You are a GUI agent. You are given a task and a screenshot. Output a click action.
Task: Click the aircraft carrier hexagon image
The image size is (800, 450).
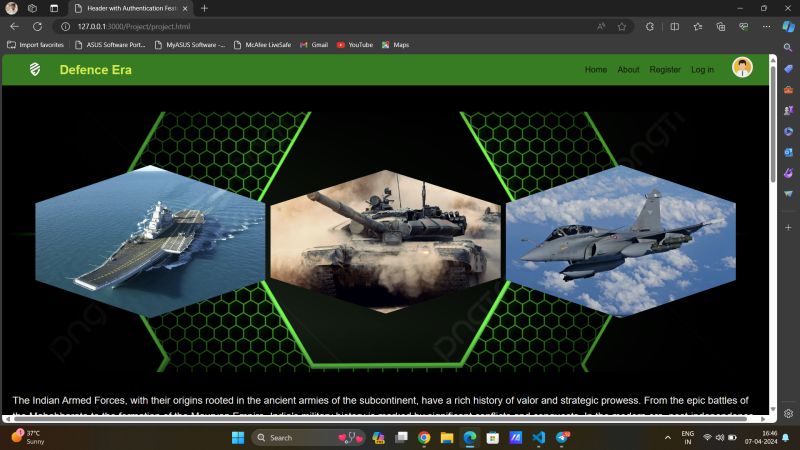pyautogui.click(x=150, y=241)
